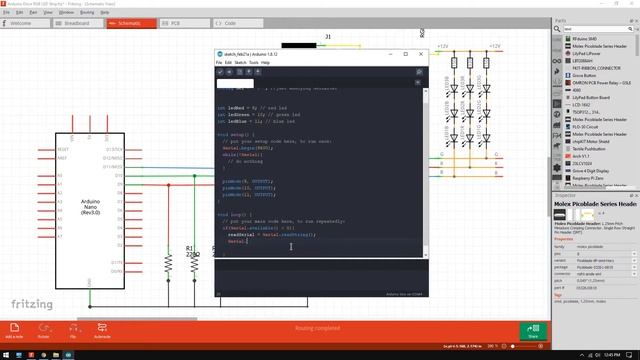Switch to the Breadboard tab
Image resolution: width=640 pixels, height=360 pixels.
[x=78, y=23]
